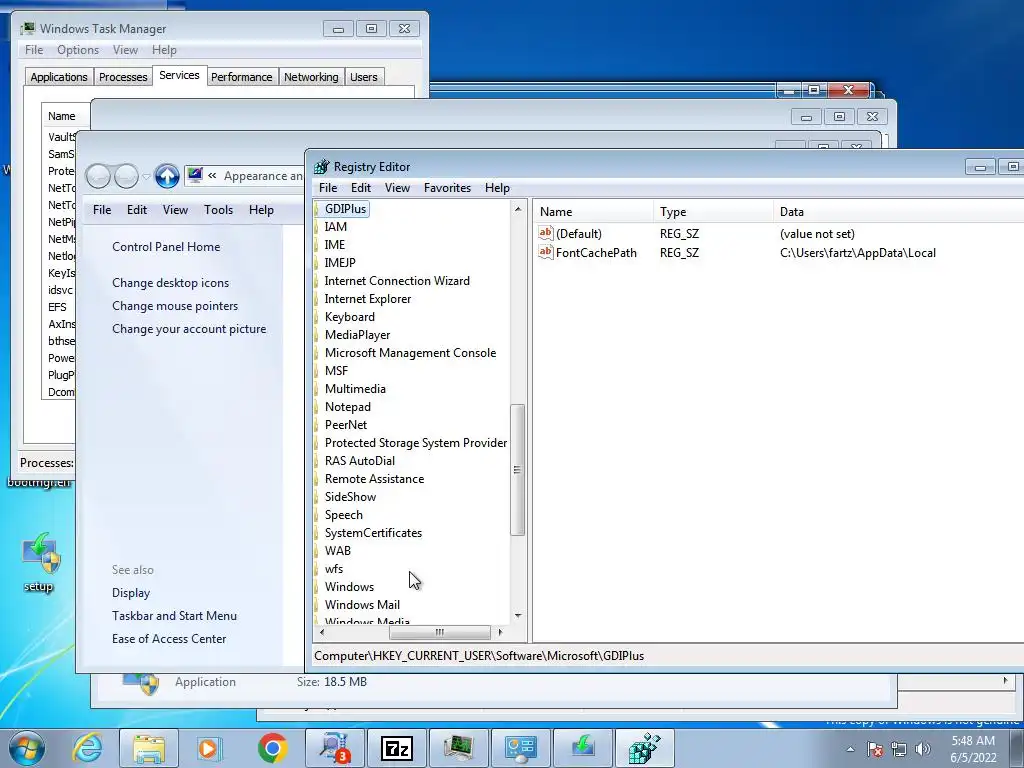Open the network tray icon
1024x768 pixels.
[x=899, y=749]
